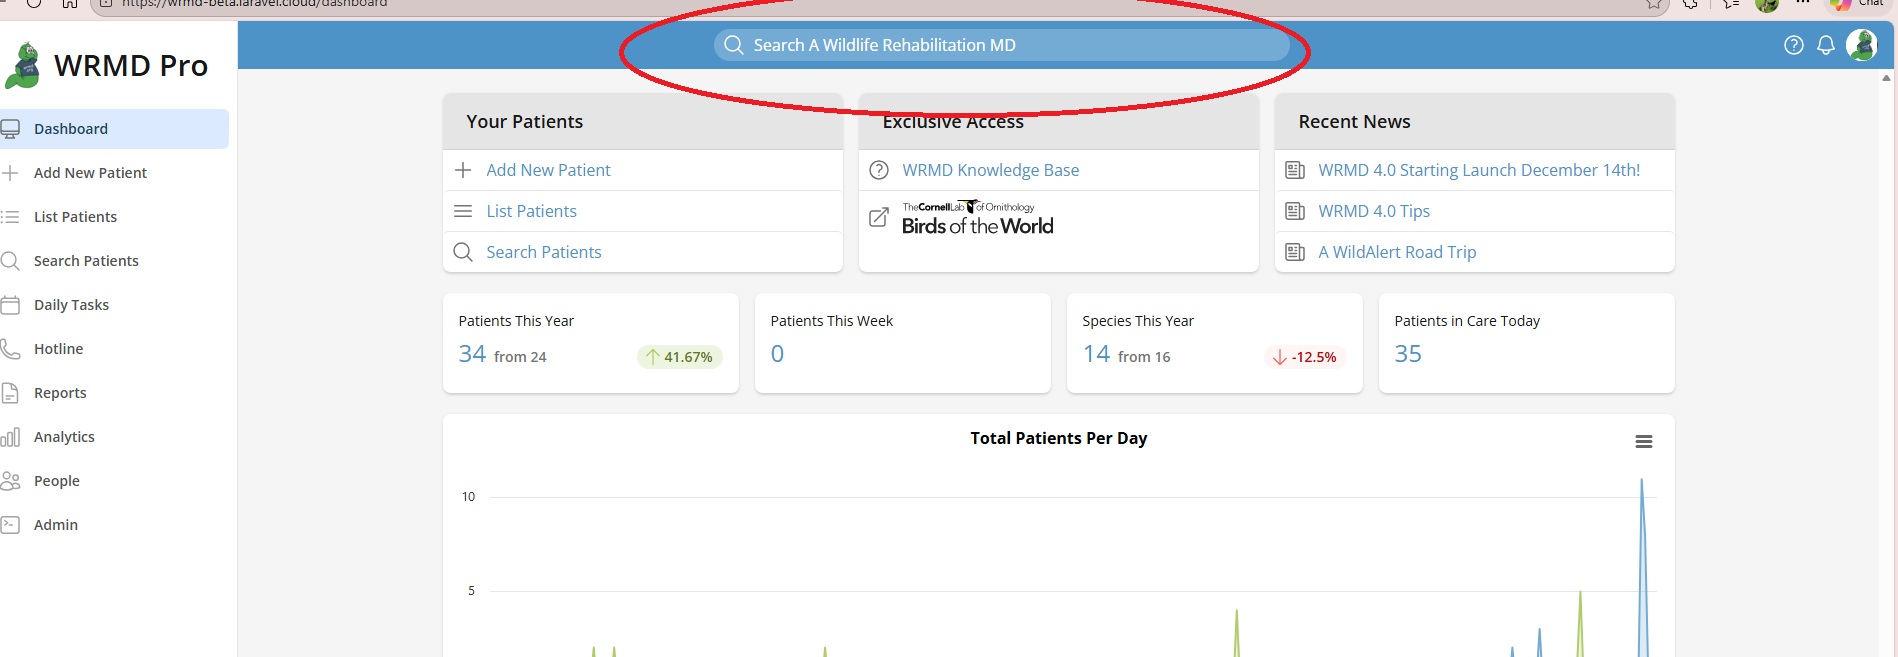Click the -12.5% decrease badge
This screenshot has height=657, width=1898.
pos(1305,357)
